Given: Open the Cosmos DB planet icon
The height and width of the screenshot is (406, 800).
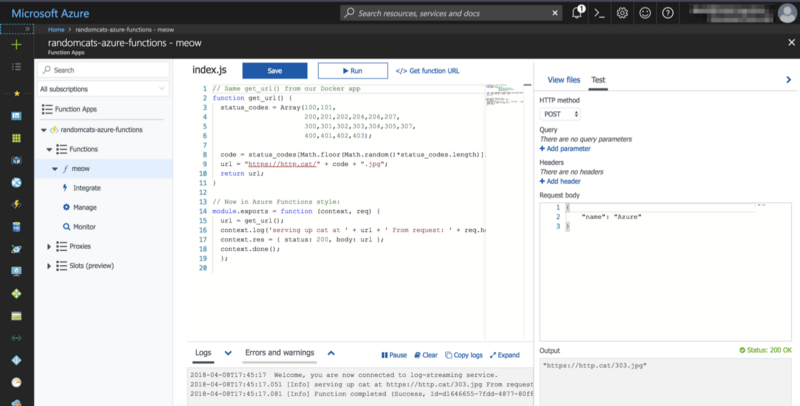Looking at the screenshot, I should tap(16, 249).
